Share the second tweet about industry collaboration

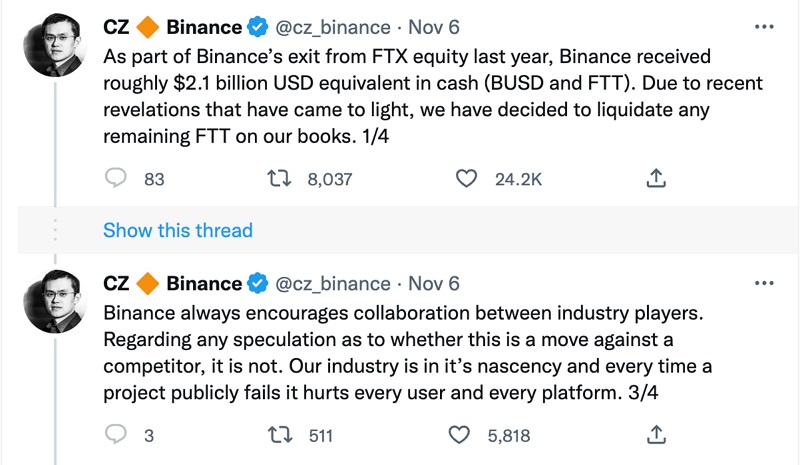point(656,435)
